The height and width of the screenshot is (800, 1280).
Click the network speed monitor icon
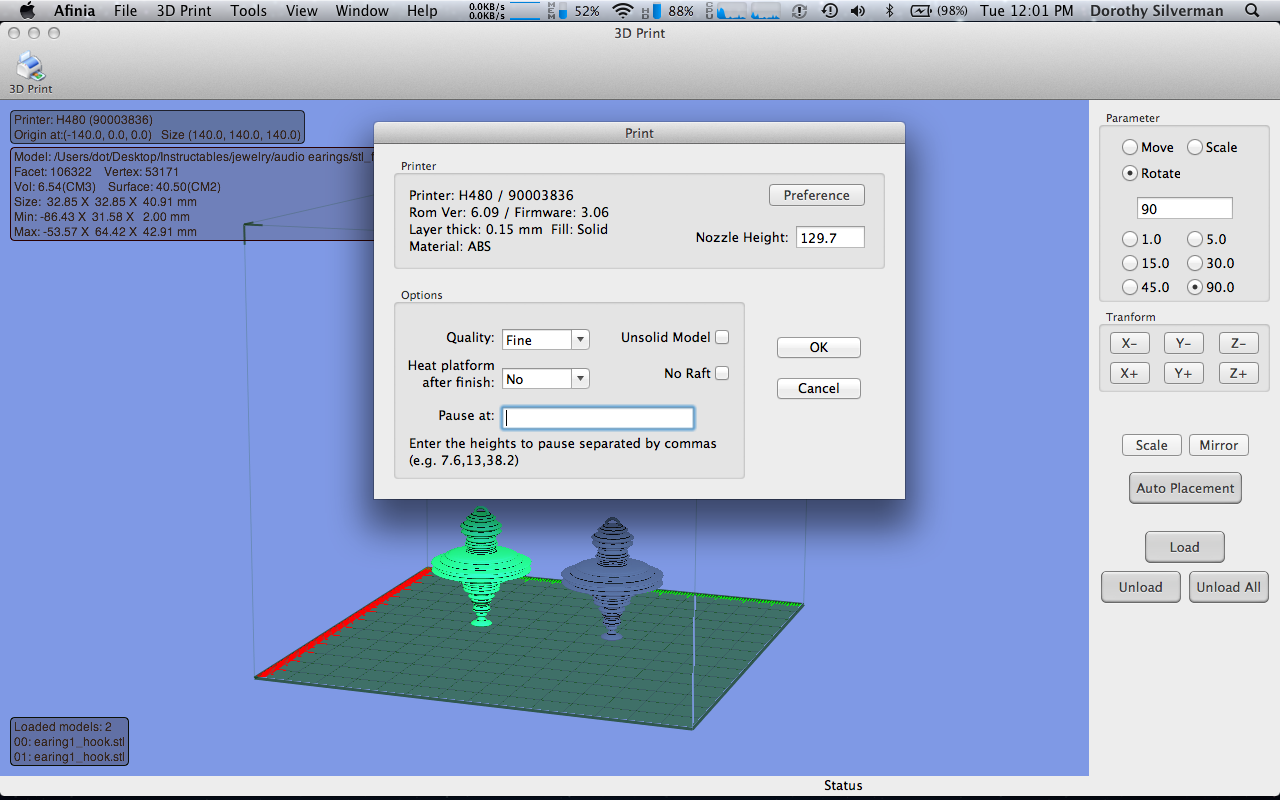503,11
